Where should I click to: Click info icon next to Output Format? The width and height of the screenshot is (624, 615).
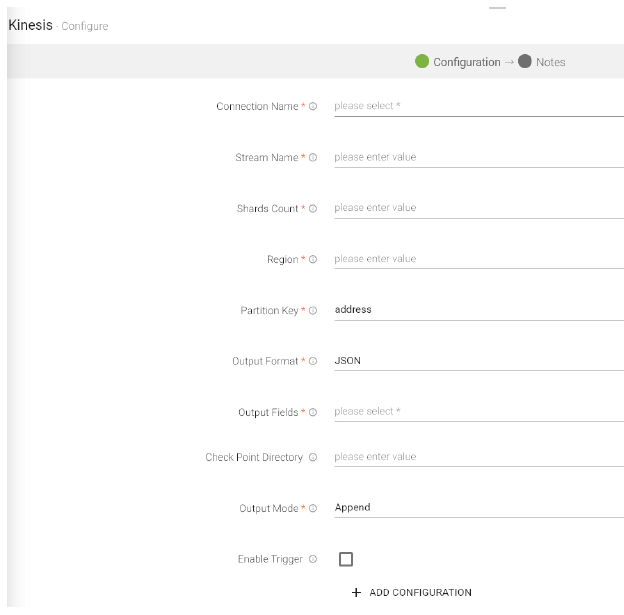313,362
